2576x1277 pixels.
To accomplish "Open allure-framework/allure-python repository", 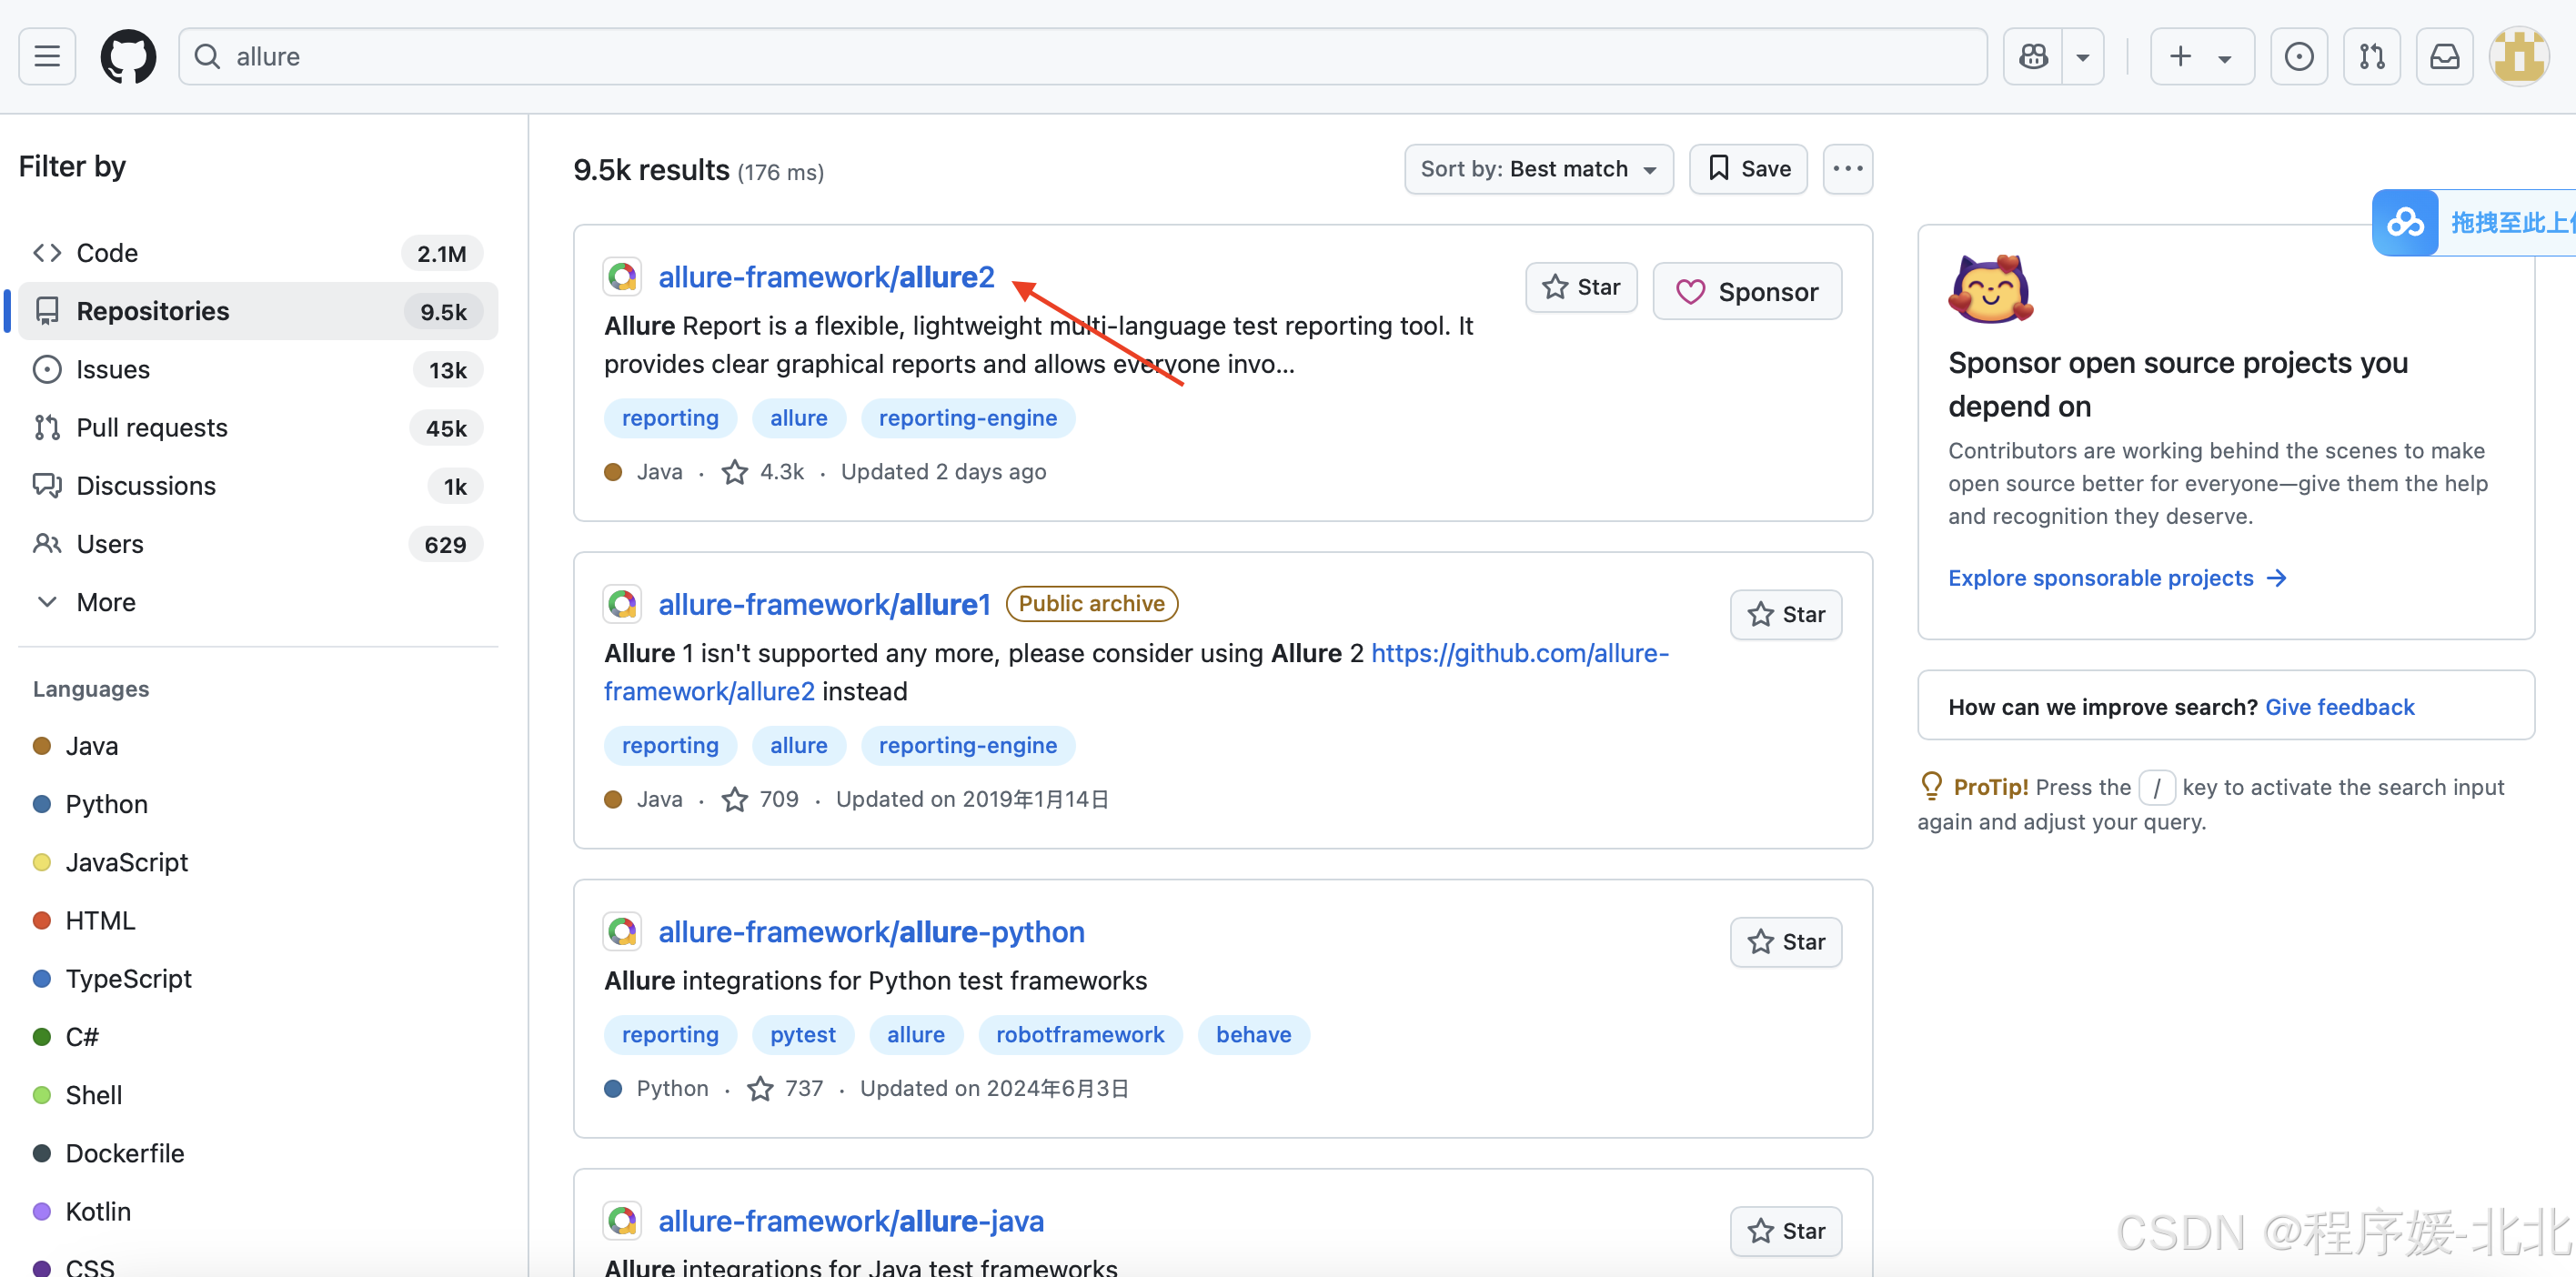I will (871, 932).
